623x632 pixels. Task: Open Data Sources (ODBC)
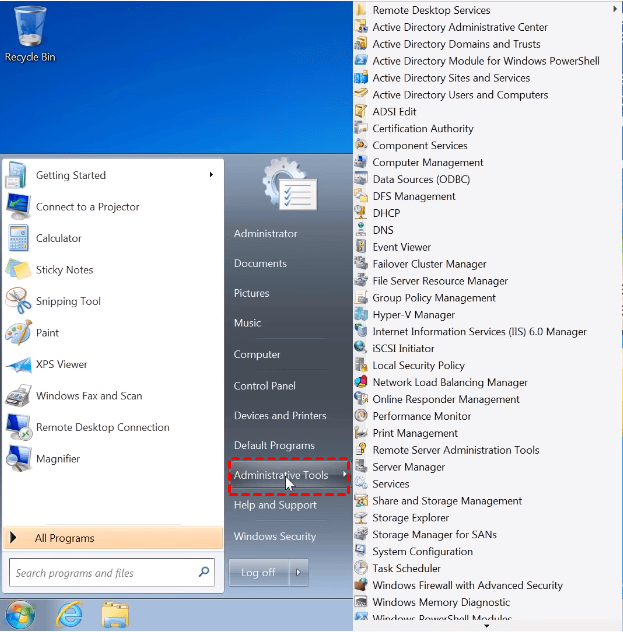[x=421, y=179]
